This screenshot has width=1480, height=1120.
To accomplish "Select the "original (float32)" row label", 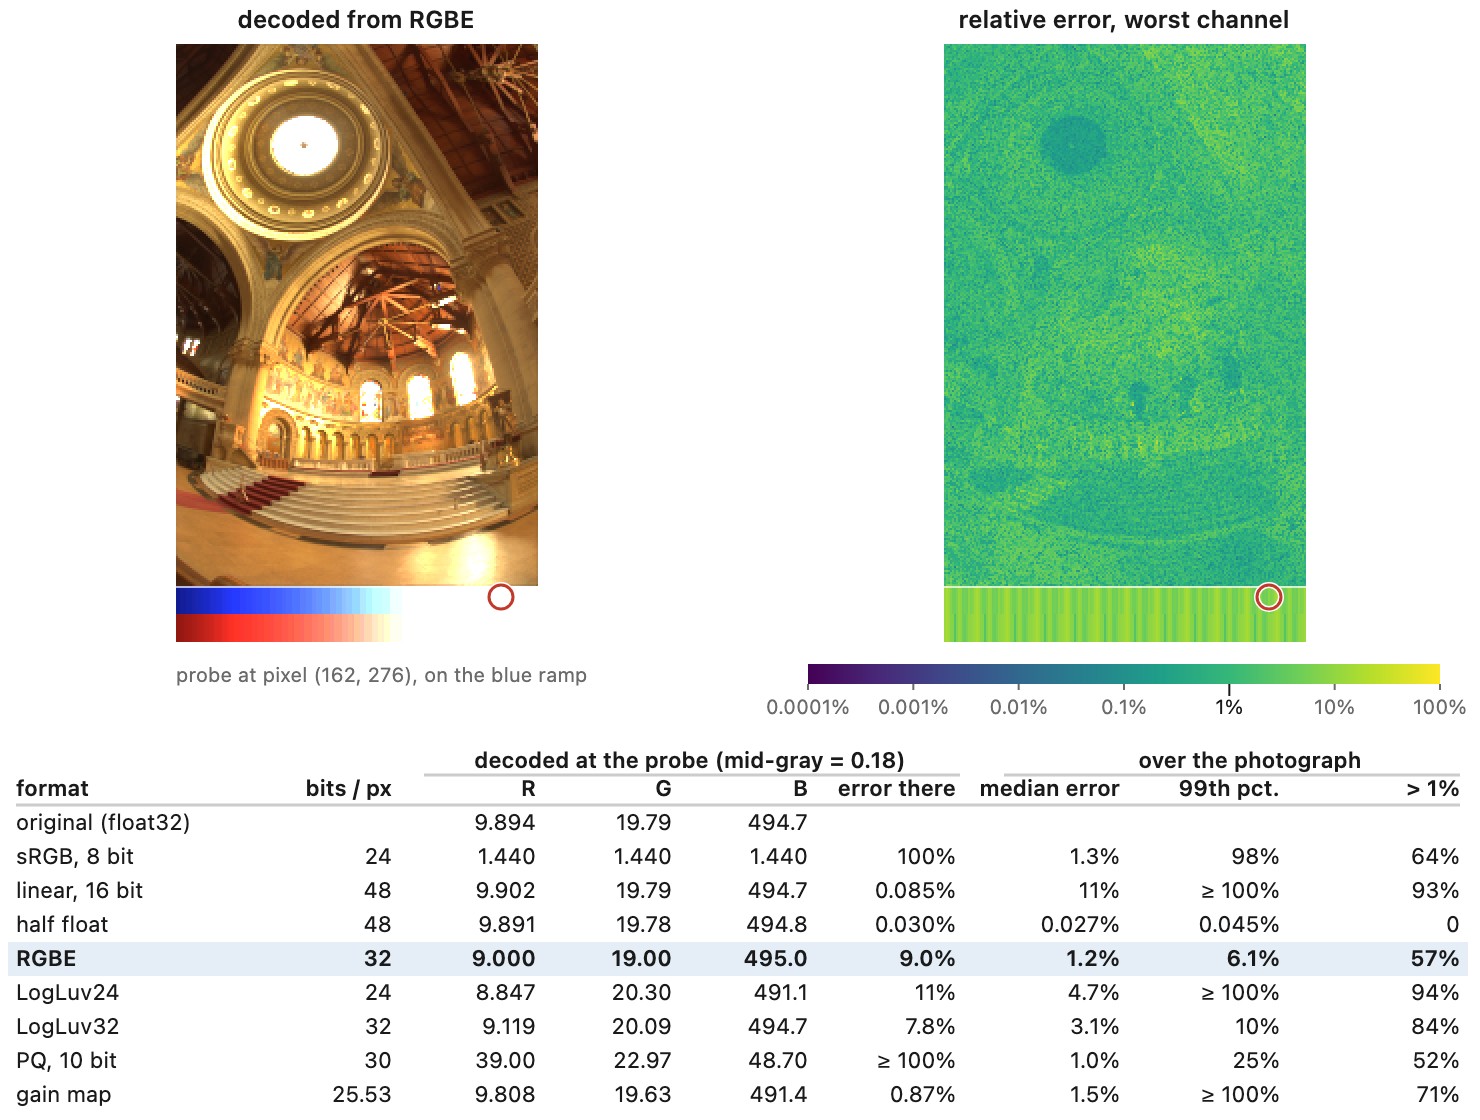I will tap(103, 823).
